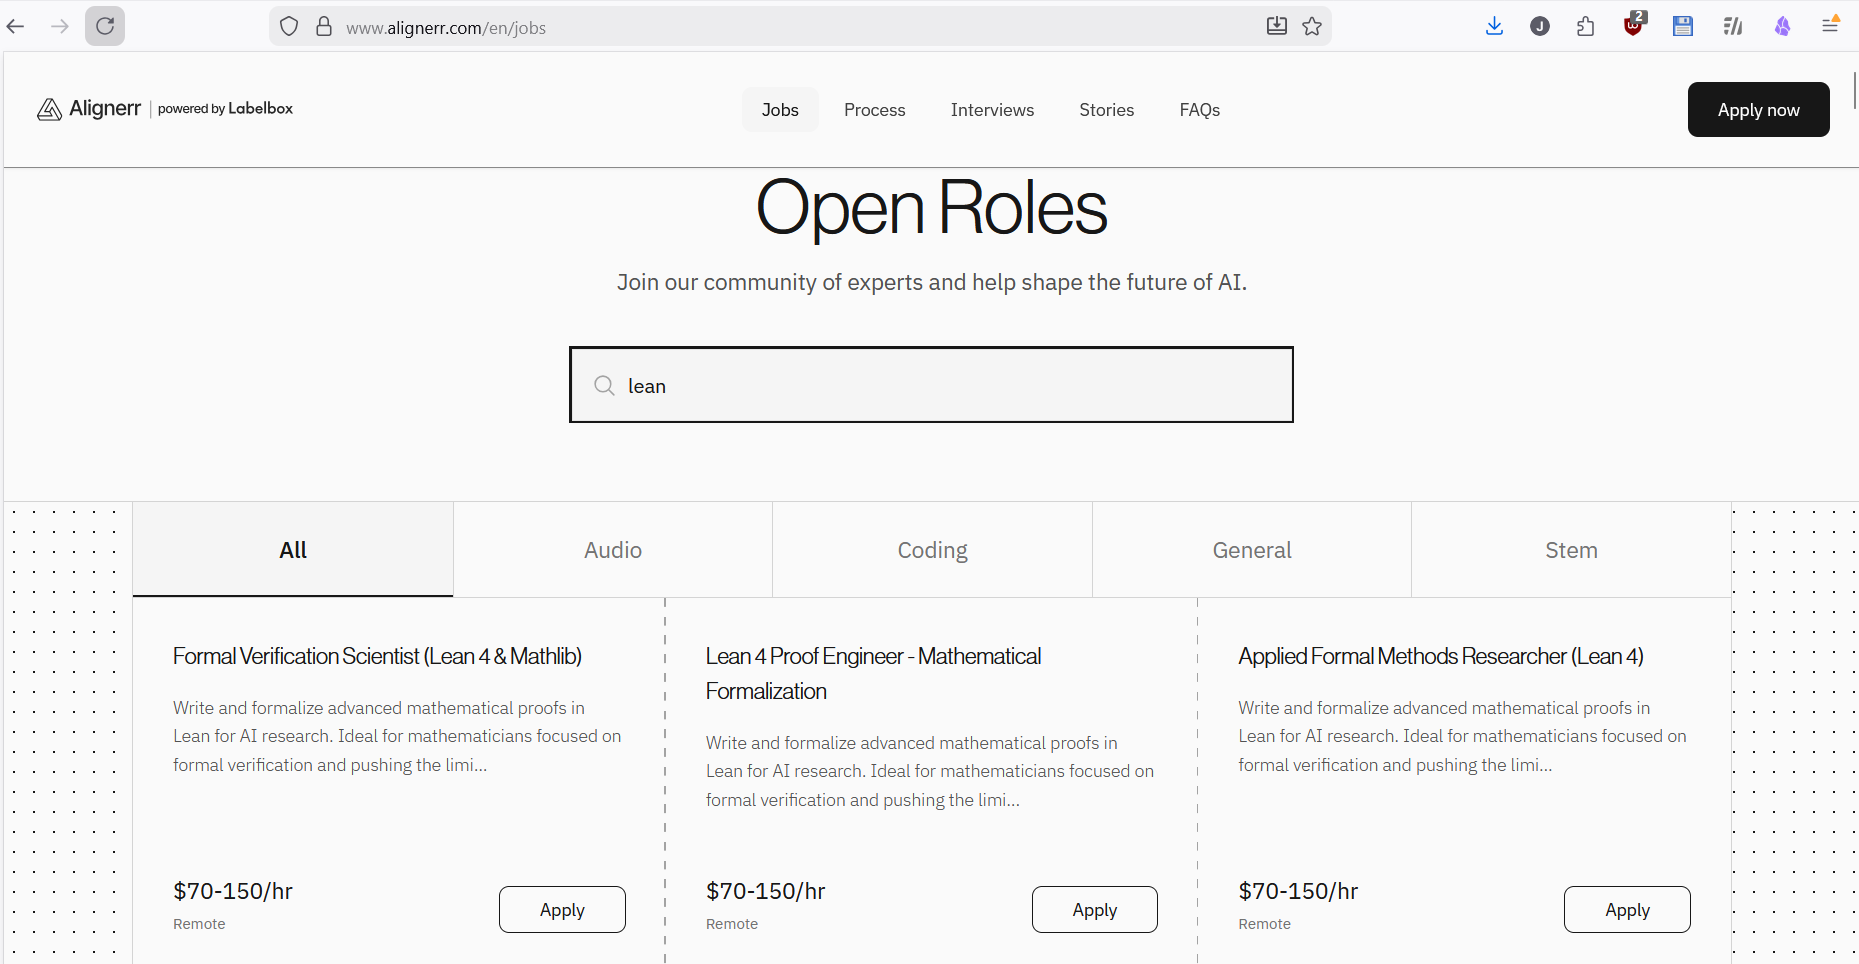This screenshot has height=964, width=1859.
Task: Click the blue floppy disk save extension
Action: (1682, 26)
